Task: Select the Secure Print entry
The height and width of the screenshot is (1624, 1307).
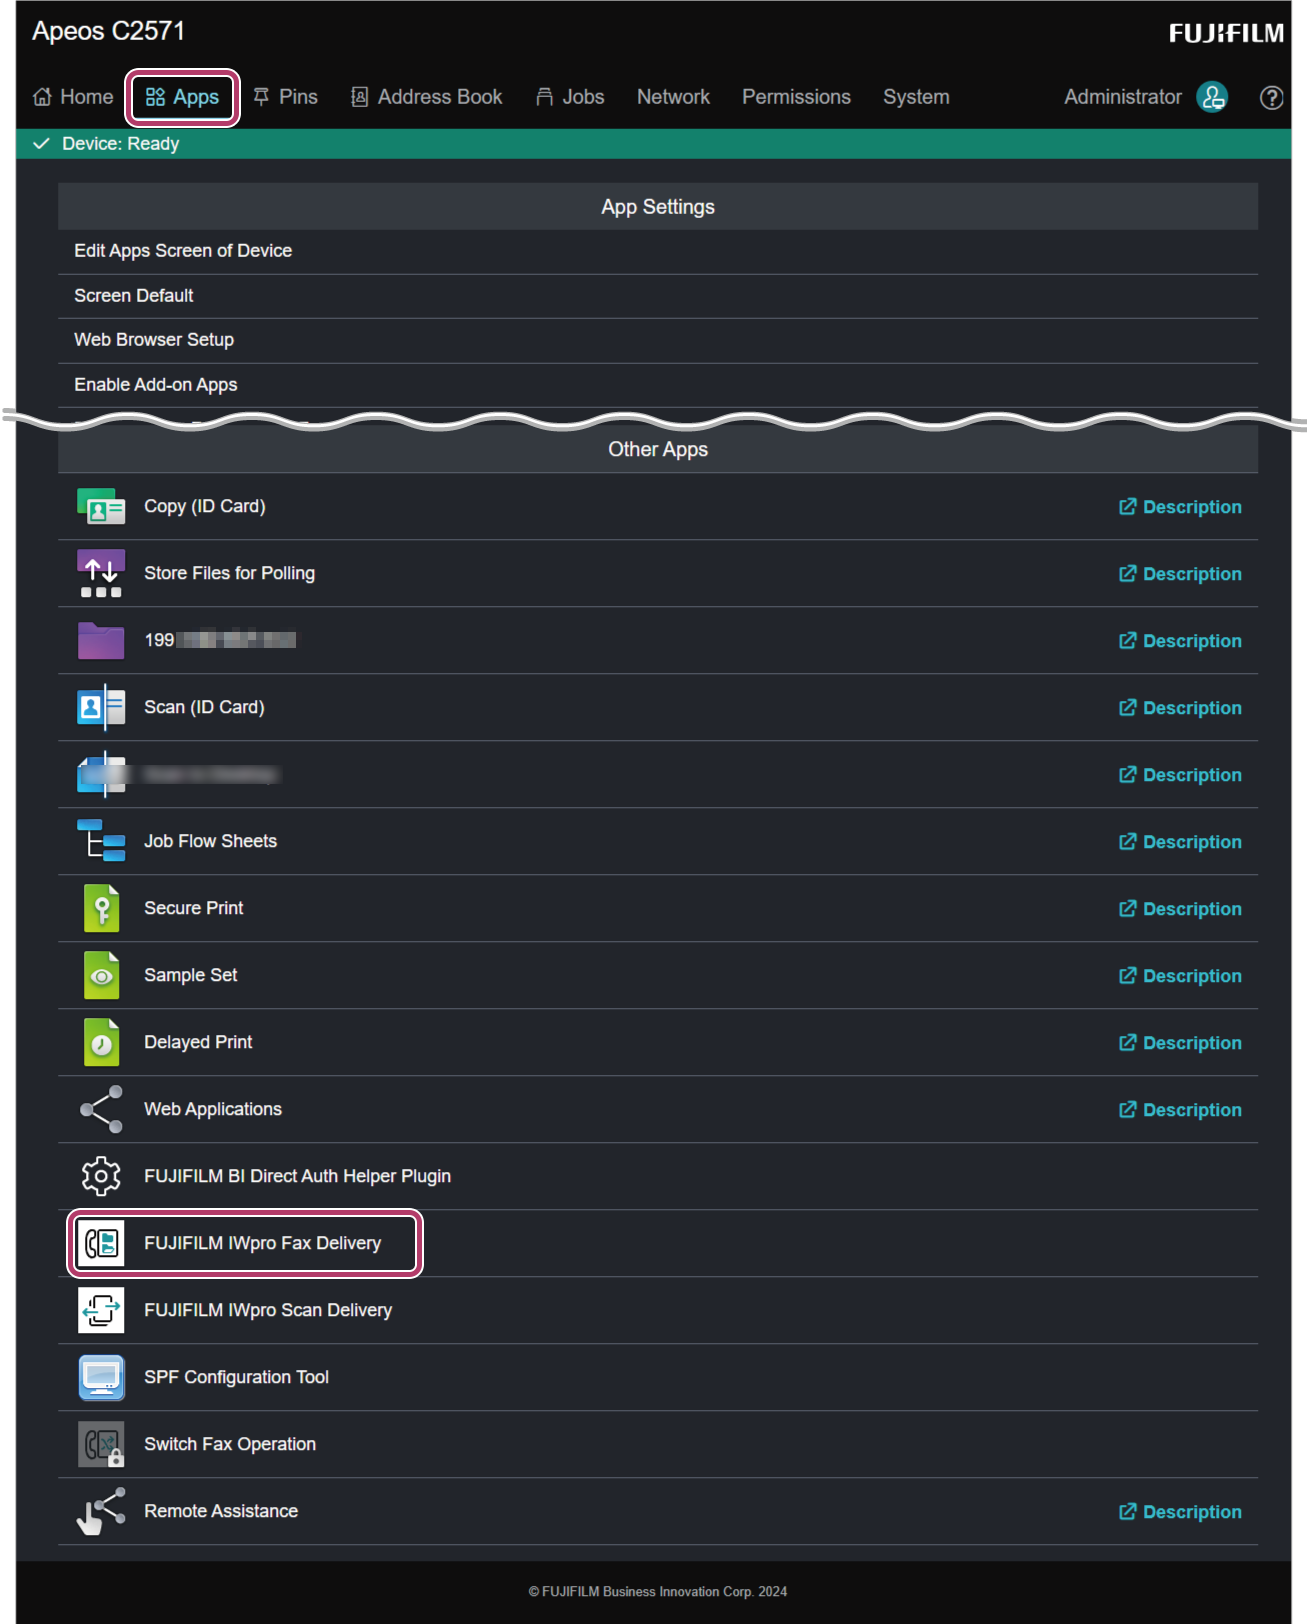Action: 194,908
